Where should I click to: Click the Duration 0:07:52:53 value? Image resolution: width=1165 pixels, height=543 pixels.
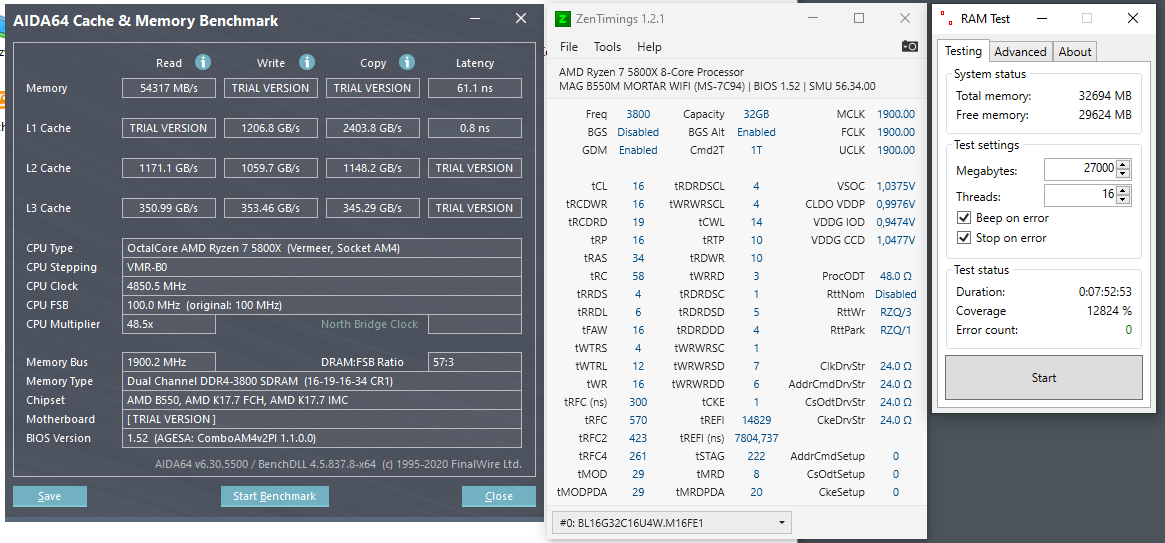coord(1105,292)
